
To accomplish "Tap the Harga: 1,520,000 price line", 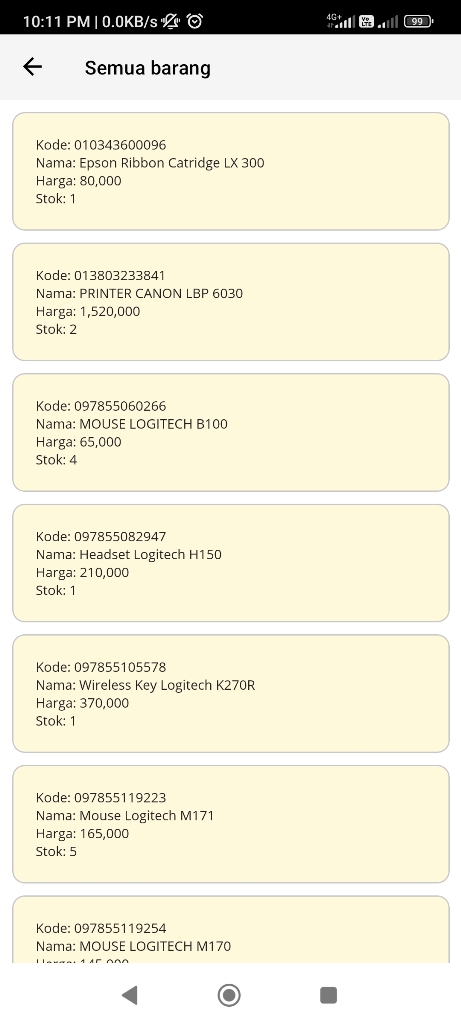I will (87, 312).
